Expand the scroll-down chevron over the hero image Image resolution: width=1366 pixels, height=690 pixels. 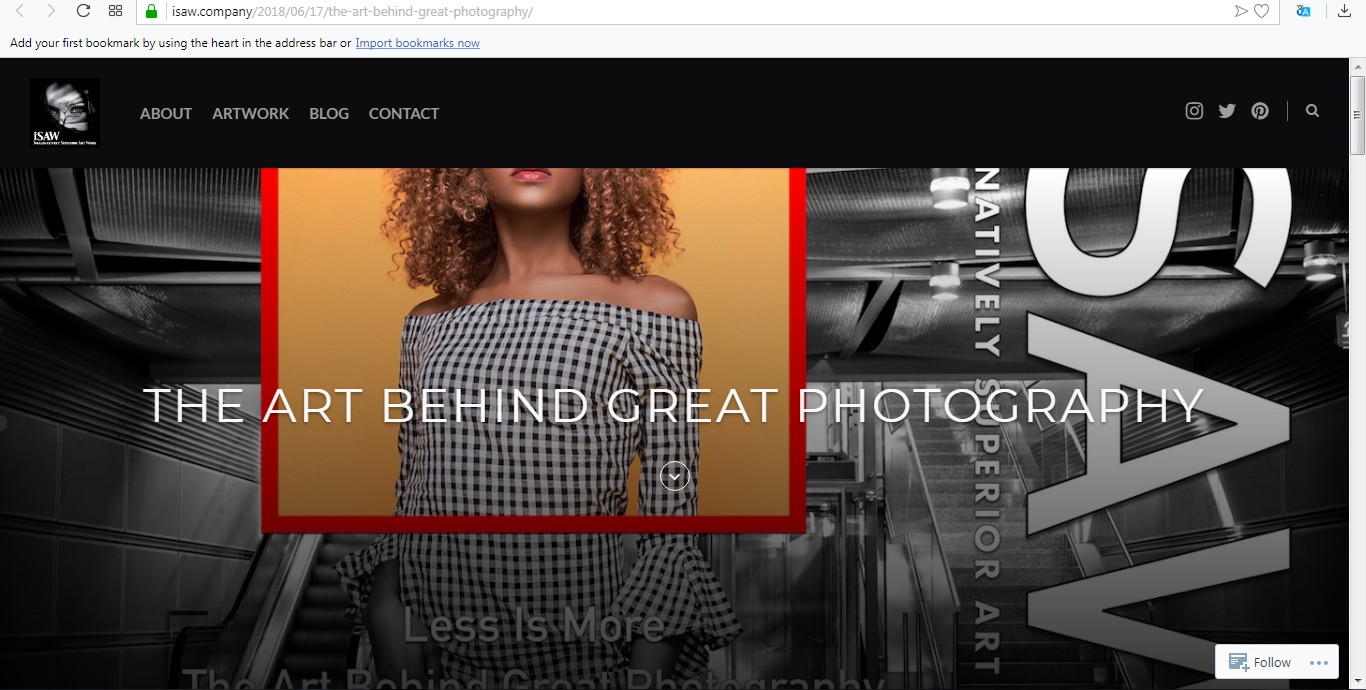pyautogui.click(x=675, y=476)
